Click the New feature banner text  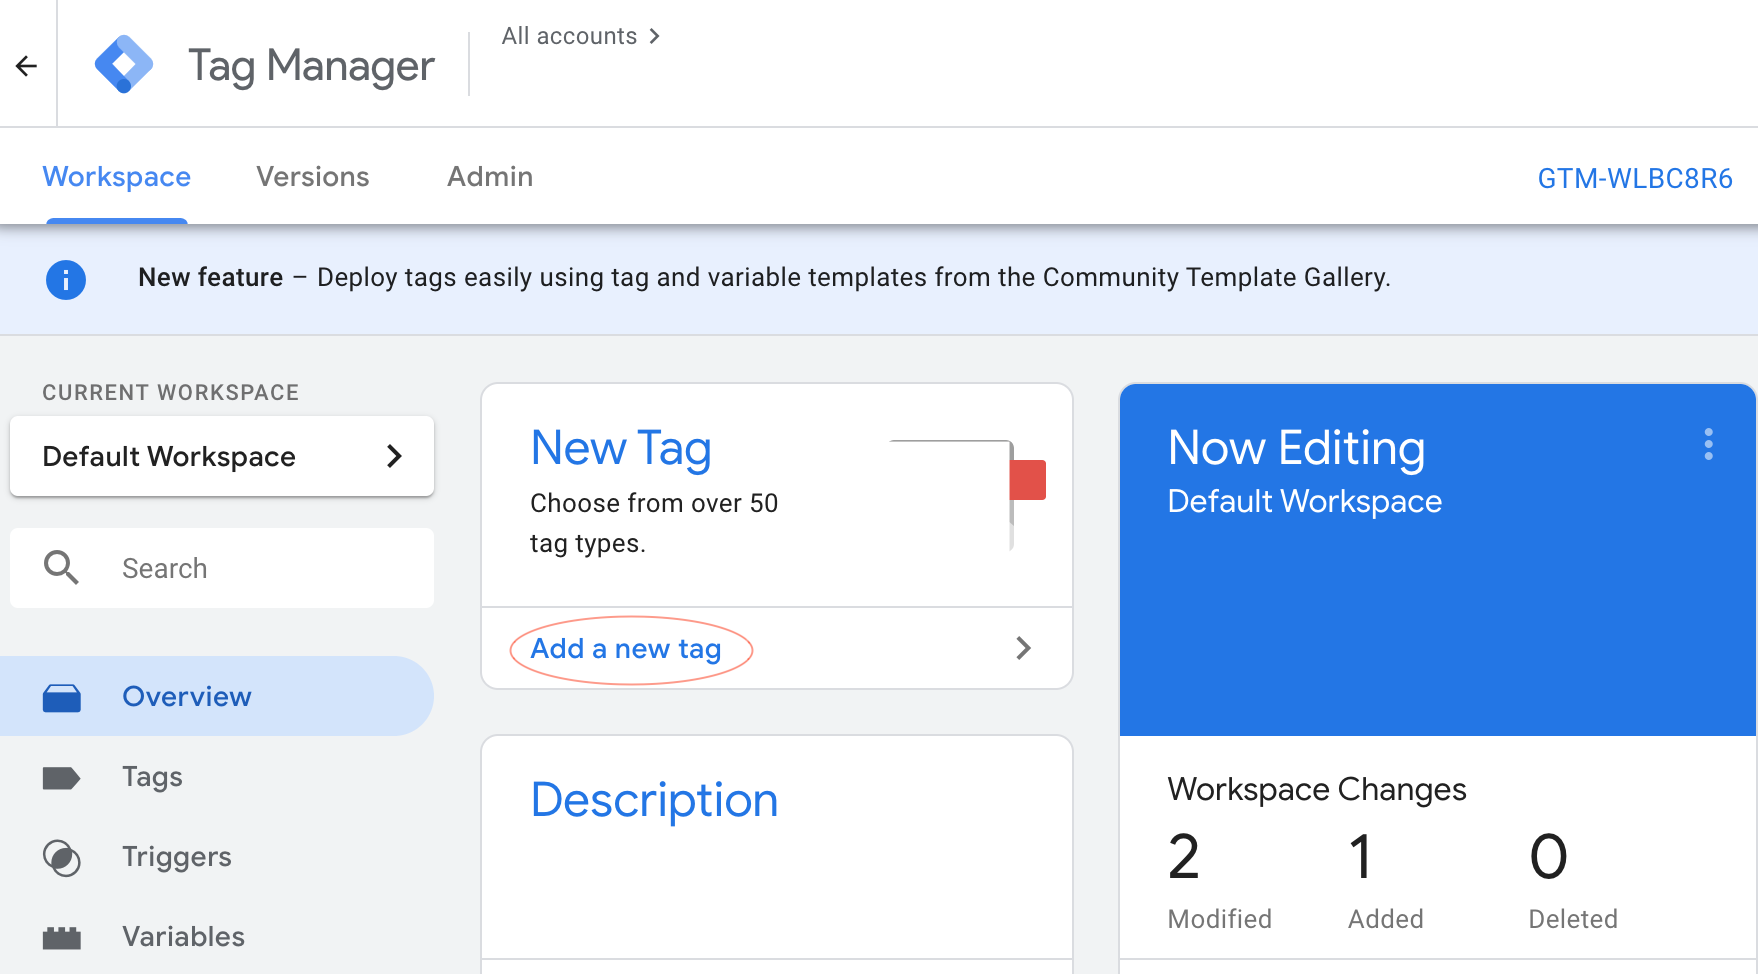tap(764, 278)
